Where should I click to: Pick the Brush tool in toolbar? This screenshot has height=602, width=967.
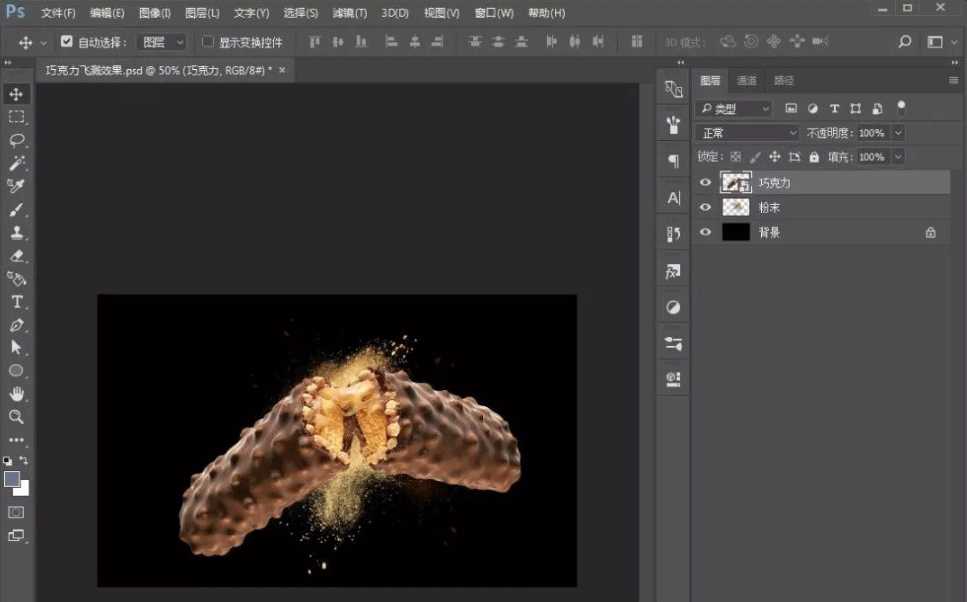coord(17,210)
